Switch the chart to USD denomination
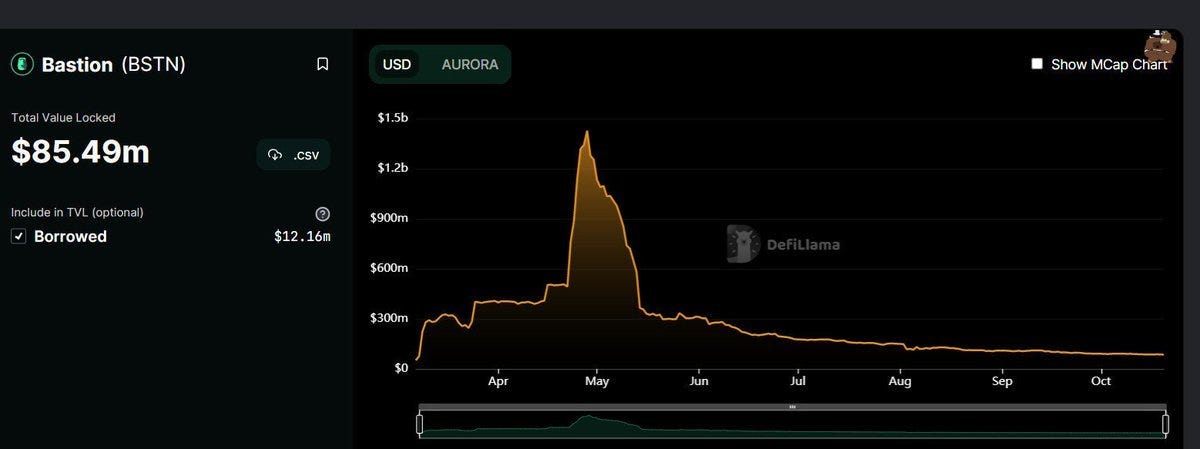This screenshot has height=449, width=1200. pos(397,64)
